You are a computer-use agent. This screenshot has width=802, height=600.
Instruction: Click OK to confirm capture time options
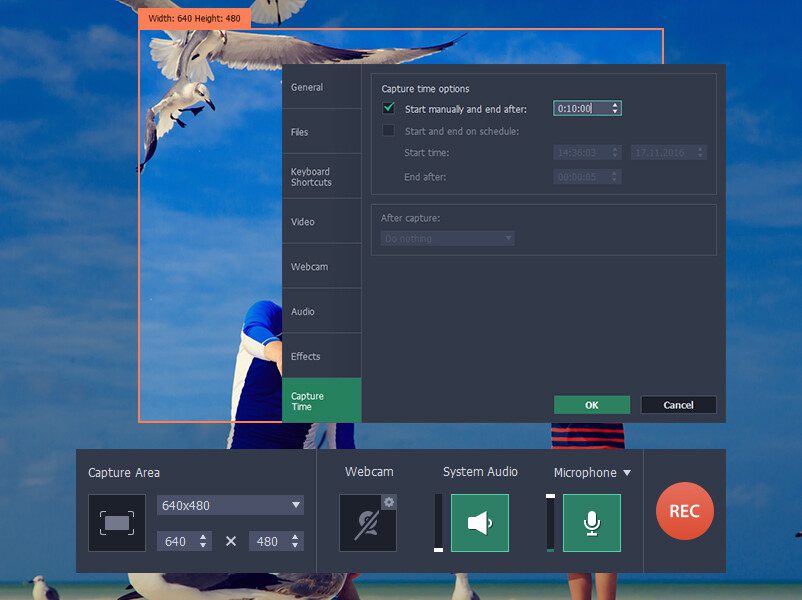[x=591, y=404]
